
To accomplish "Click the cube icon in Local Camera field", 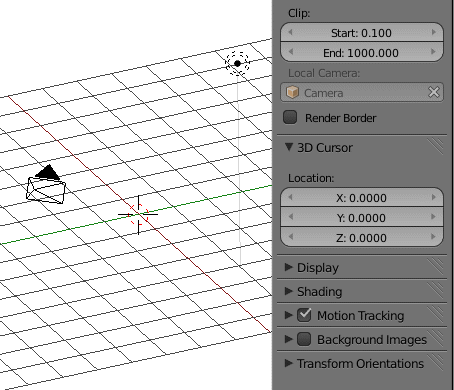I will click(x=292, y=92).
